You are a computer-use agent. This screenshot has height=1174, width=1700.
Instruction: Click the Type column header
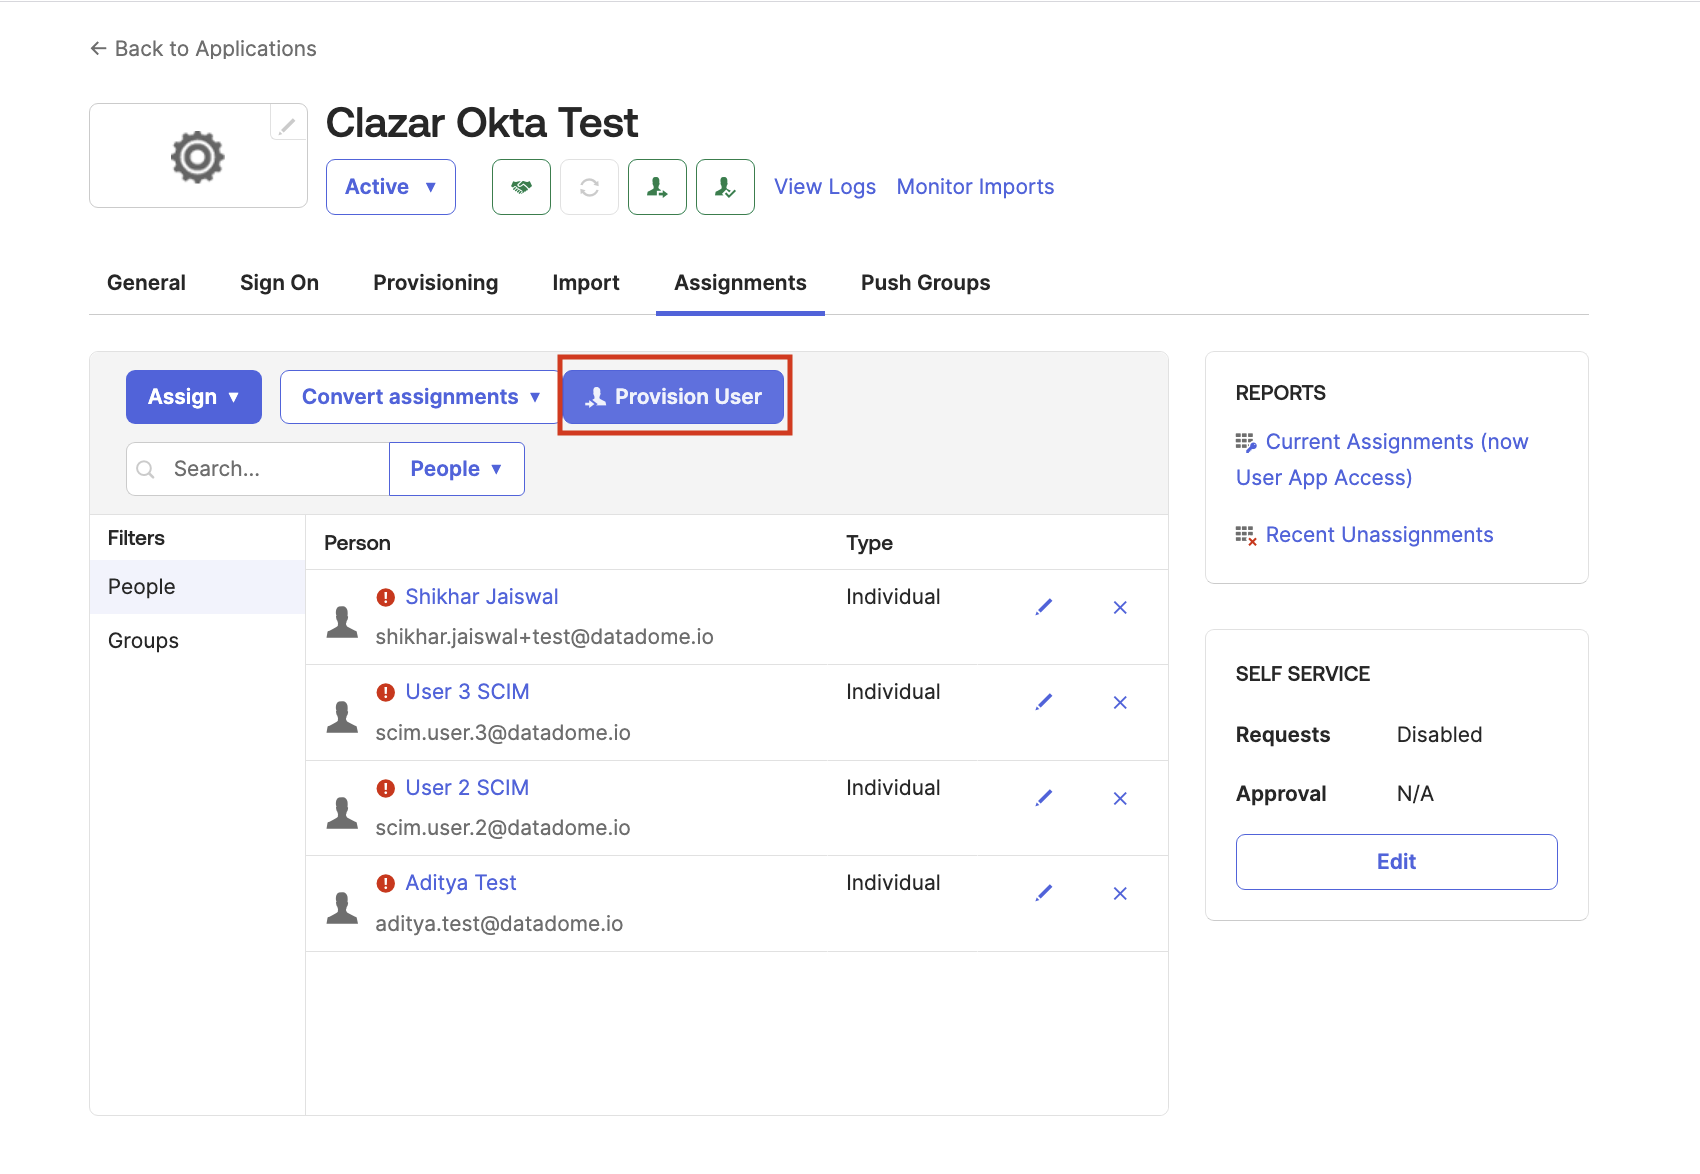870,543
